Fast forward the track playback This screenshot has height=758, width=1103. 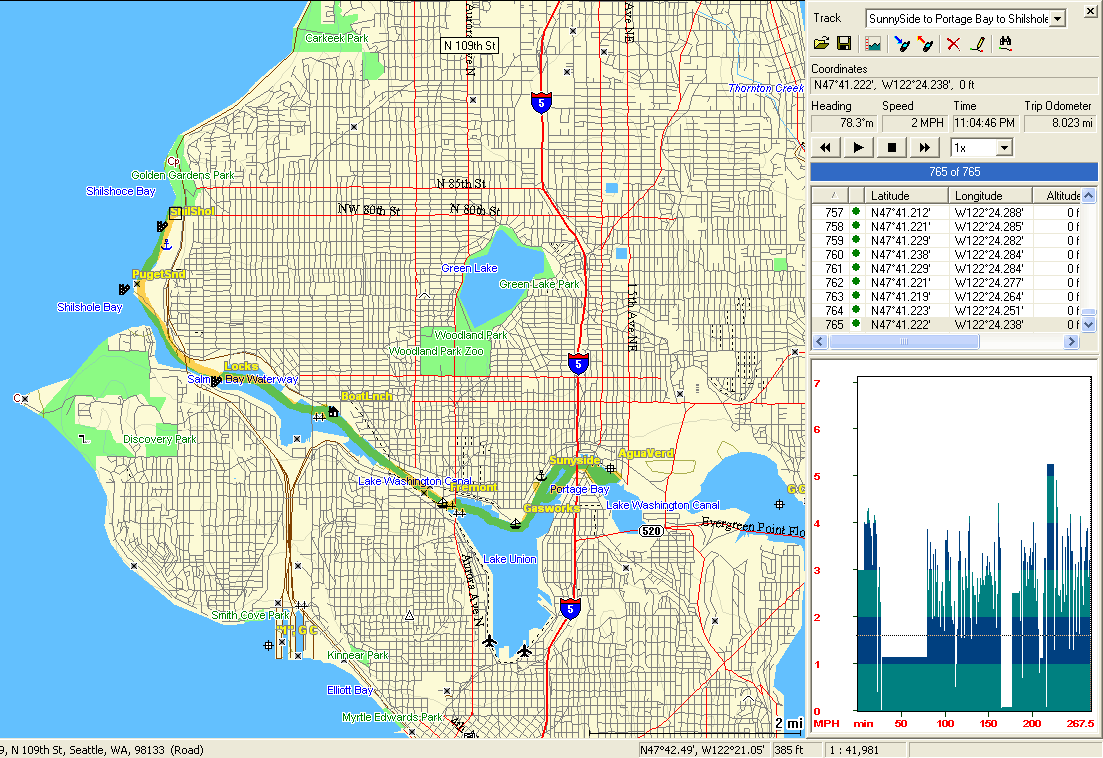(x=925, y=148)
